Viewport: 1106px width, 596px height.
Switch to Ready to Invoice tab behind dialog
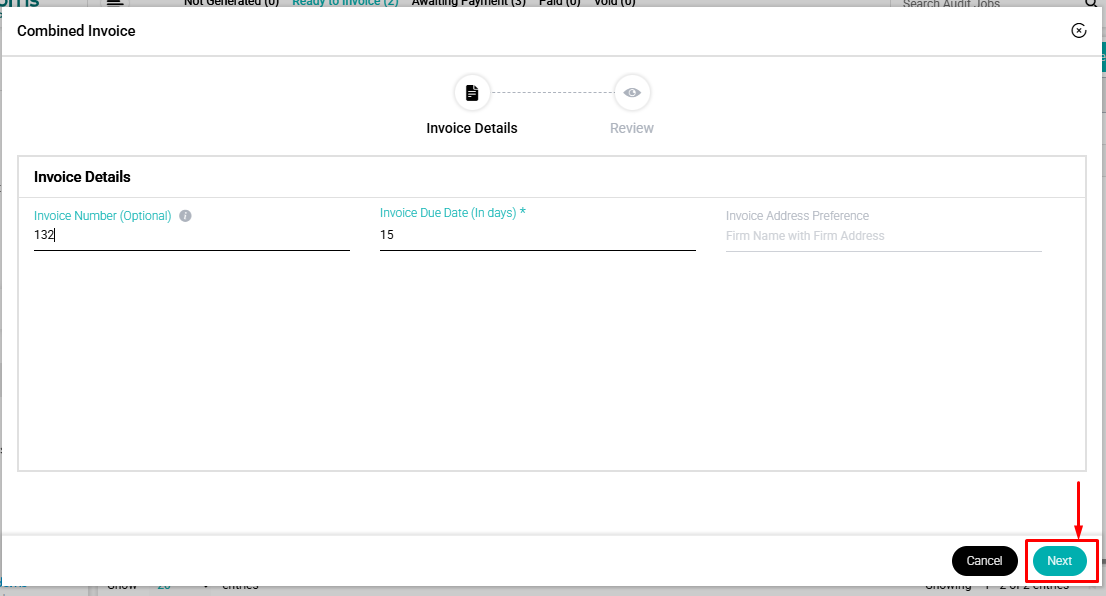pyautogui.click(x=346, y=3)
